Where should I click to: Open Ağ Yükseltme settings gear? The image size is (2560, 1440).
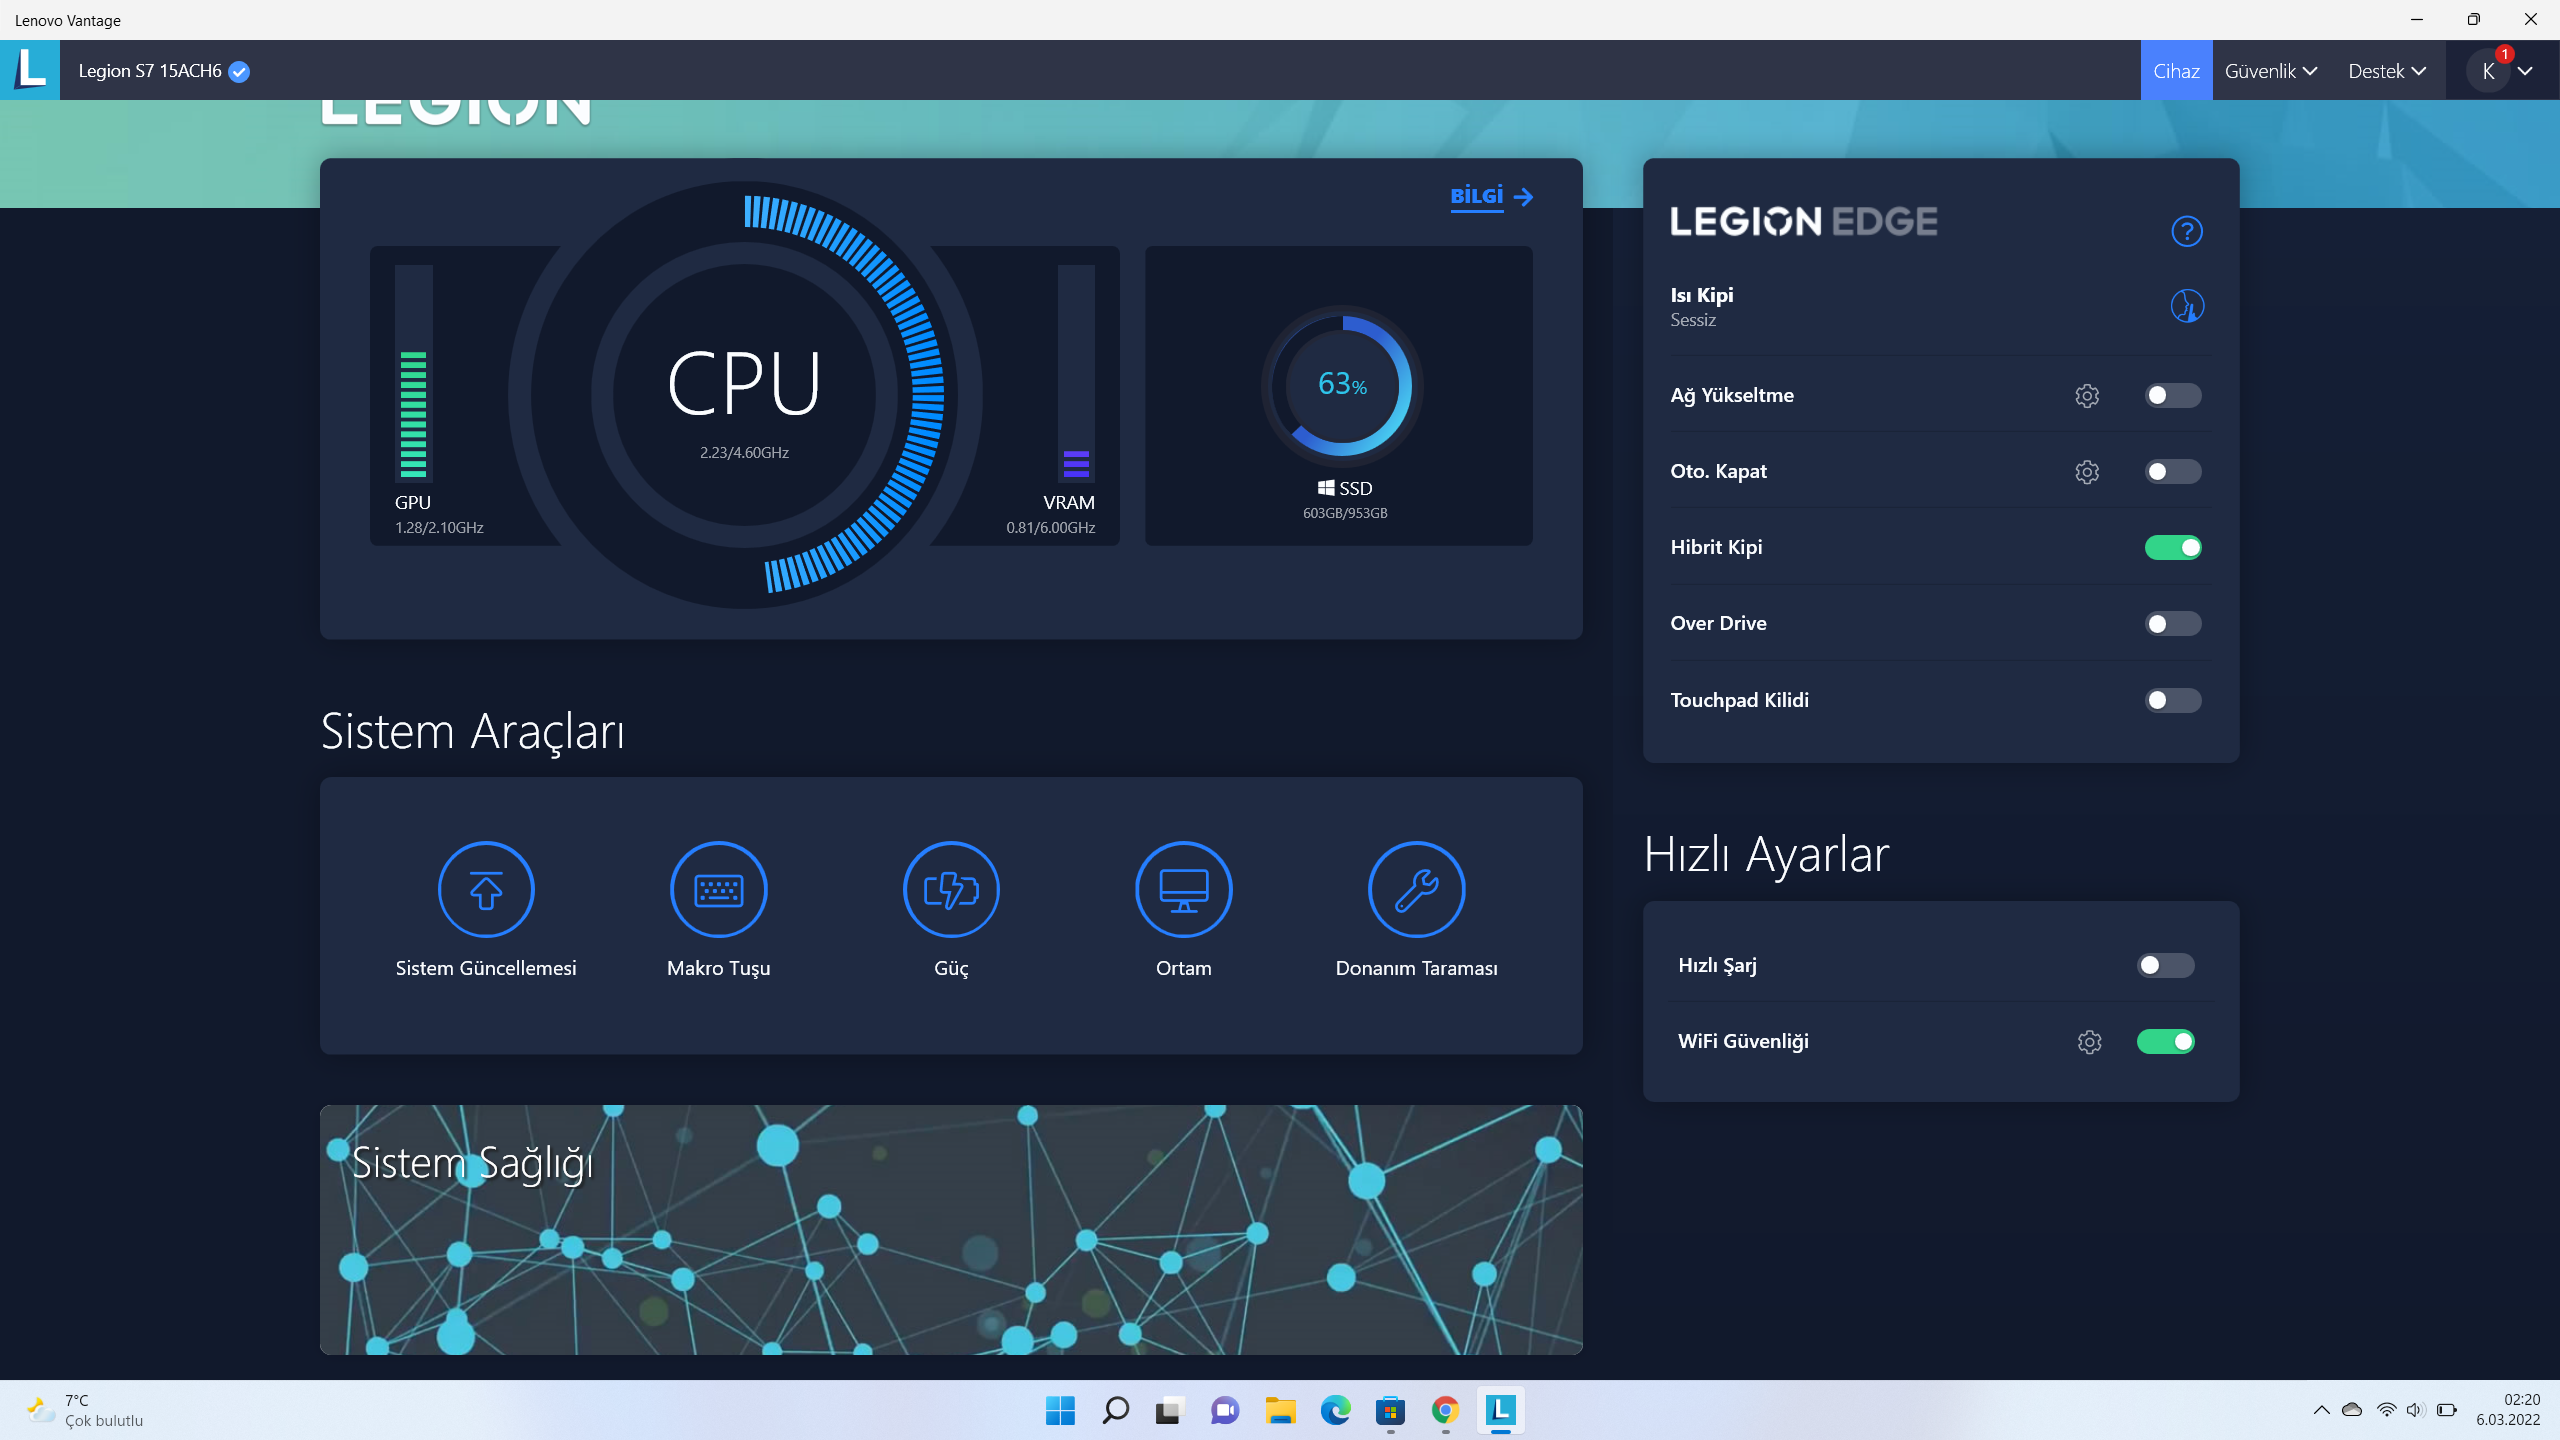pos(2087,396)
